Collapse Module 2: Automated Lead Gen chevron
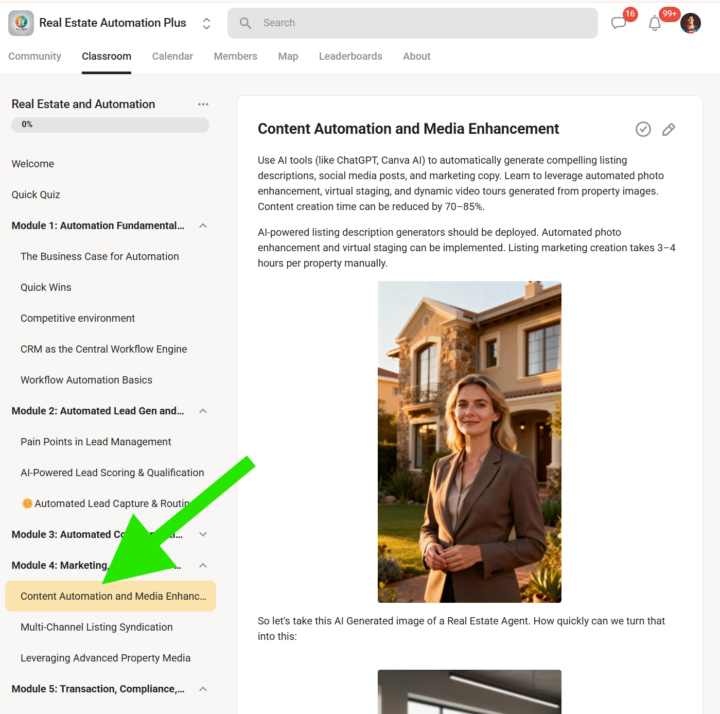 (203, 411)
